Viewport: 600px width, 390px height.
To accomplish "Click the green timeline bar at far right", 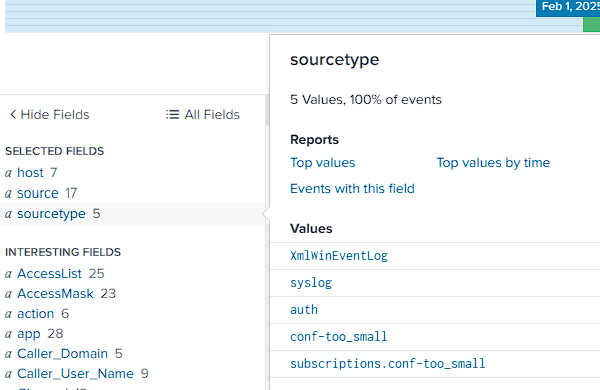I will click(x=591, y=24).
